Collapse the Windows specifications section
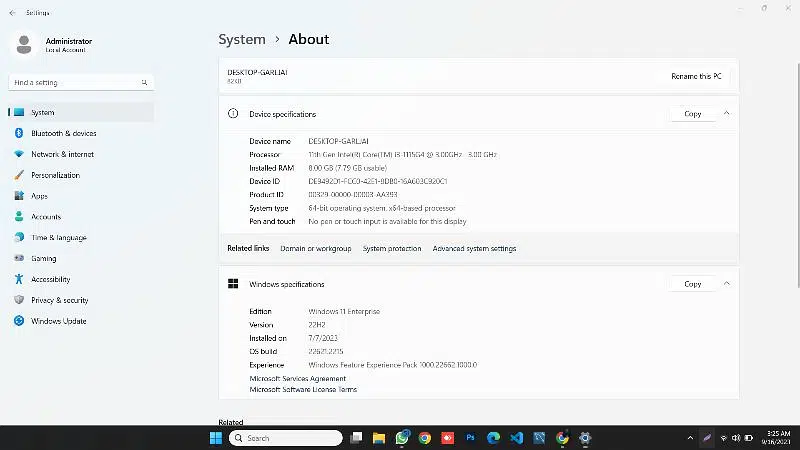The width and height of the screenshot is (800, 450). pyautogui.click(x=726, y=284)
